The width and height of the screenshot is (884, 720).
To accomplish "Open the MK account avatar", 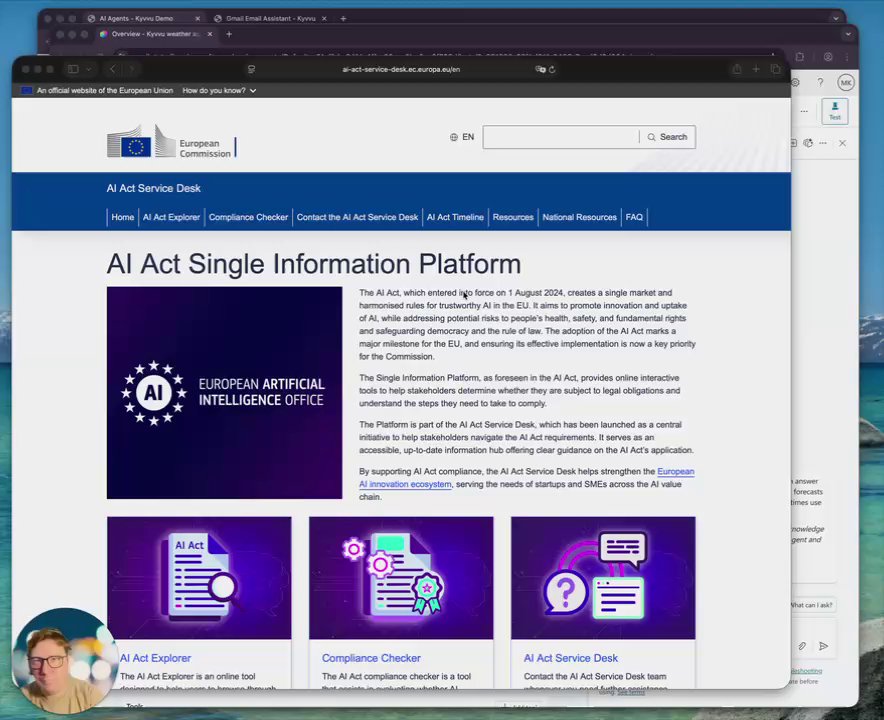I will point(846,83).
